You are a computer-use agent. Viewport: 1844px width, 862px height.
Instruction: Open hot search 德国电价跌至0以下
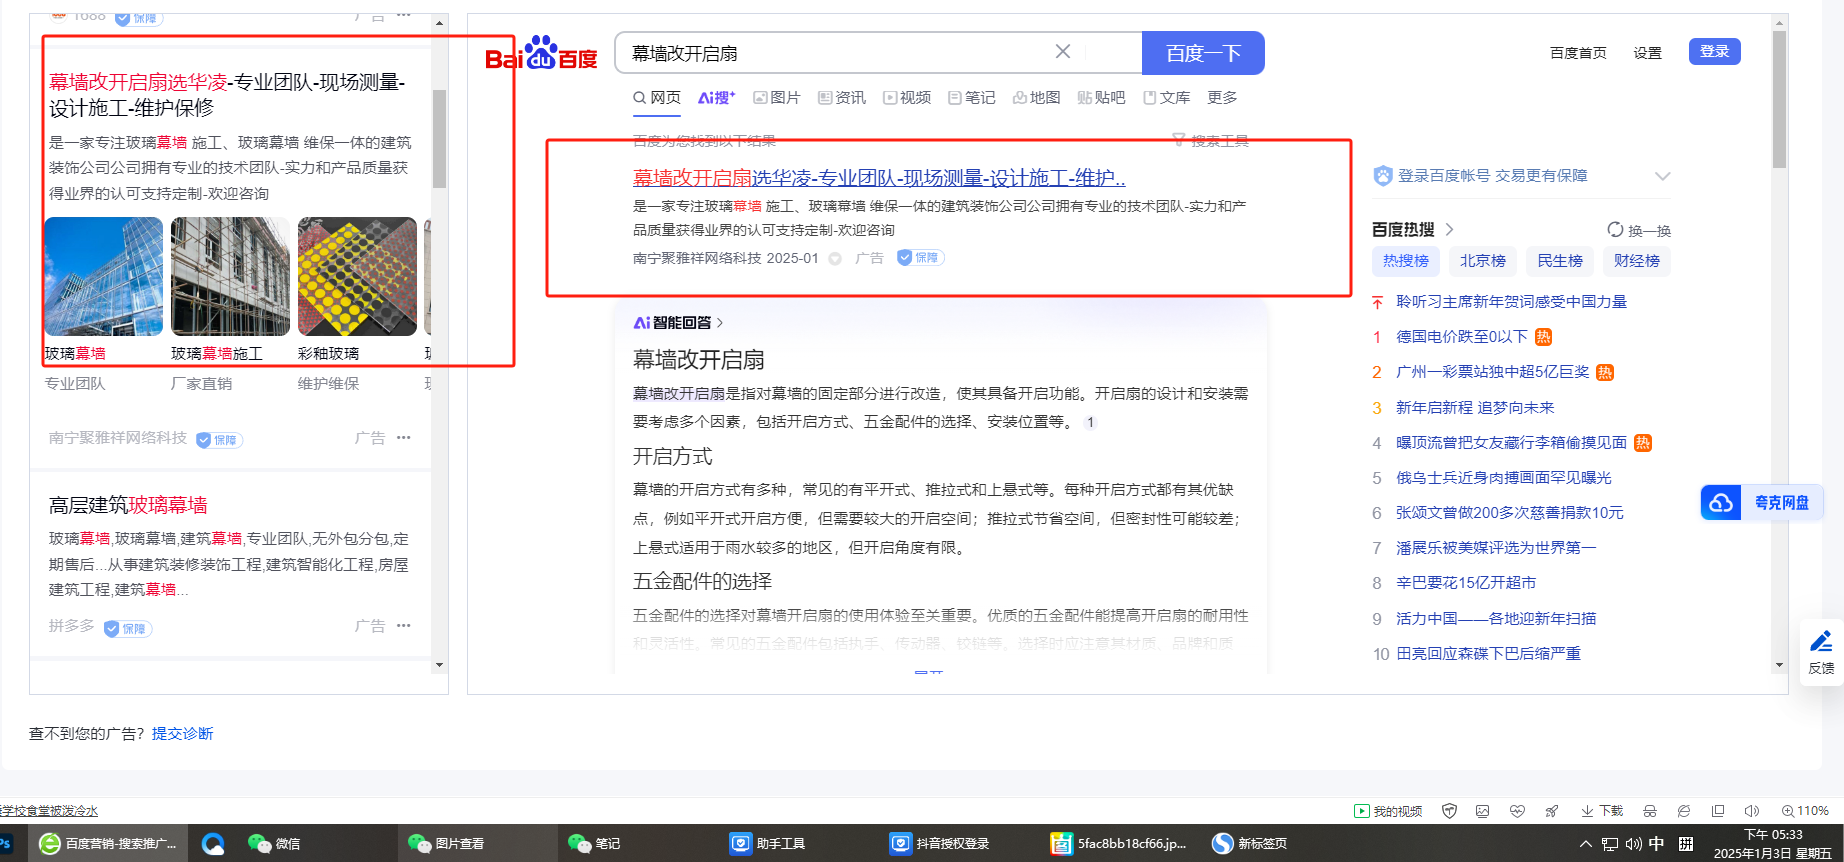(1462, 337)
